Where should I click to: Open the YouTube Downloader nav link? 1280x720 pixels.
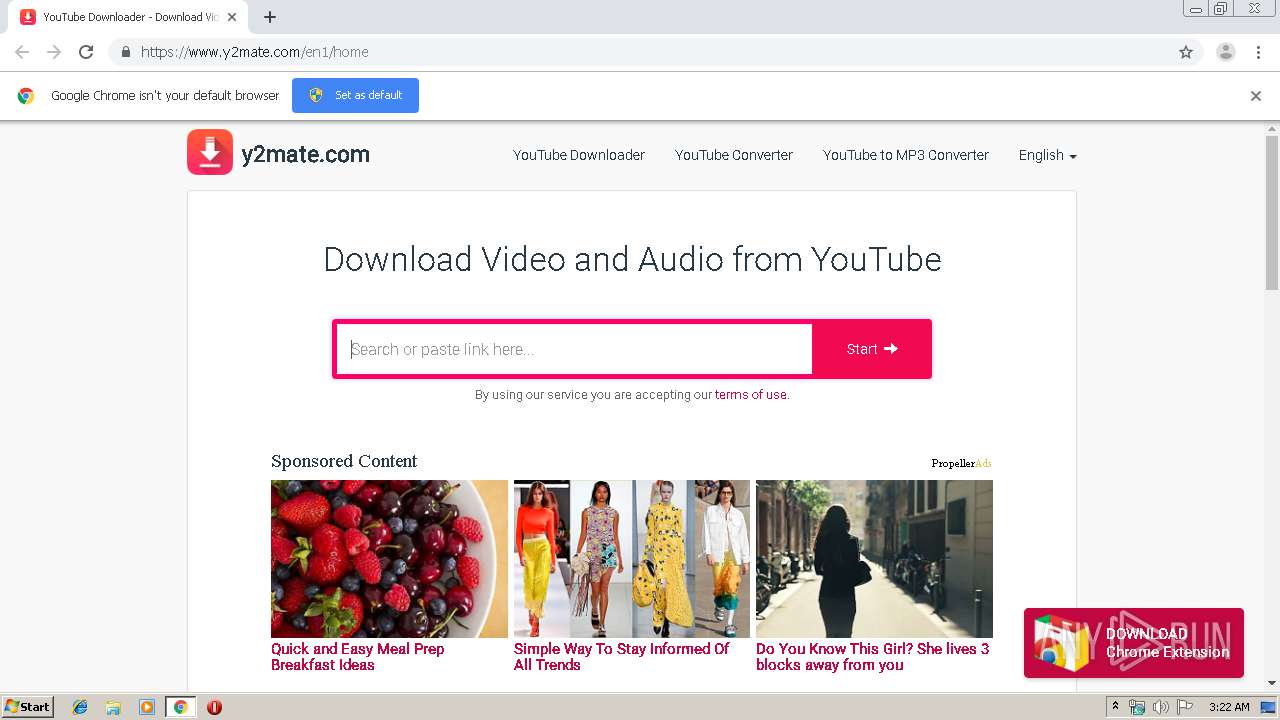pos(579,155)
